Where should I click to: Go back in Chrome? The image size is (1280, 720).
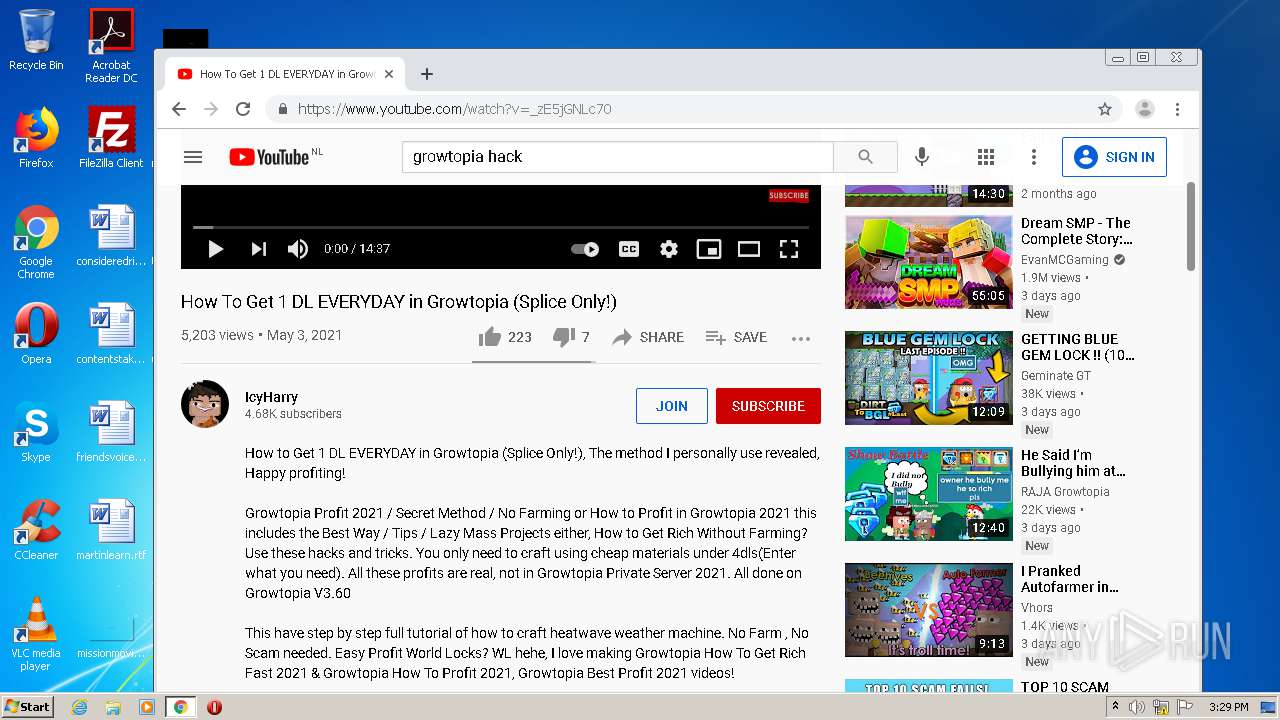pyautogui.click(x=179, y=109)
